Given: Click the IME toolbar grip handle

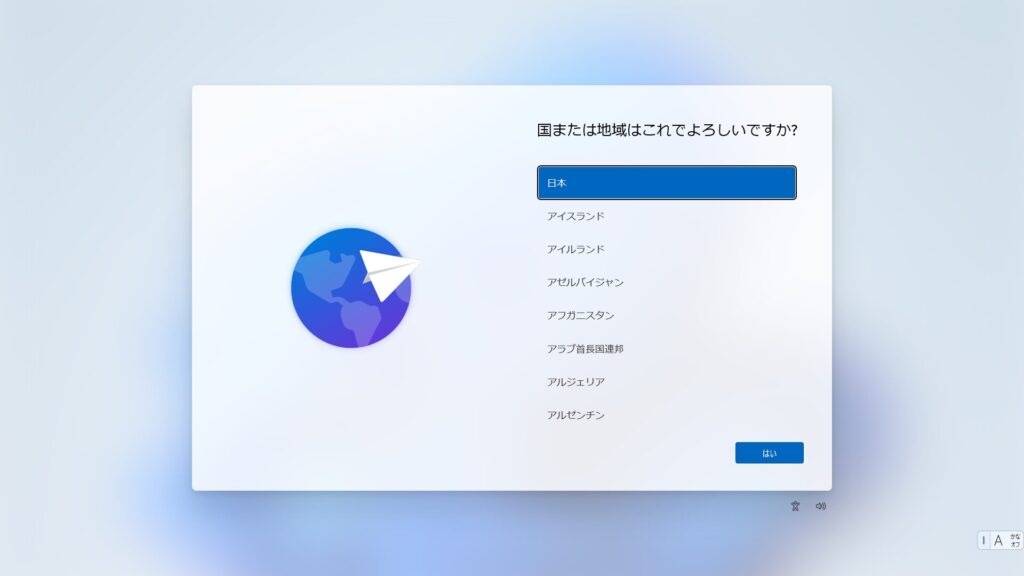Looking at the screenshot, I should click(x=984, y=541).
